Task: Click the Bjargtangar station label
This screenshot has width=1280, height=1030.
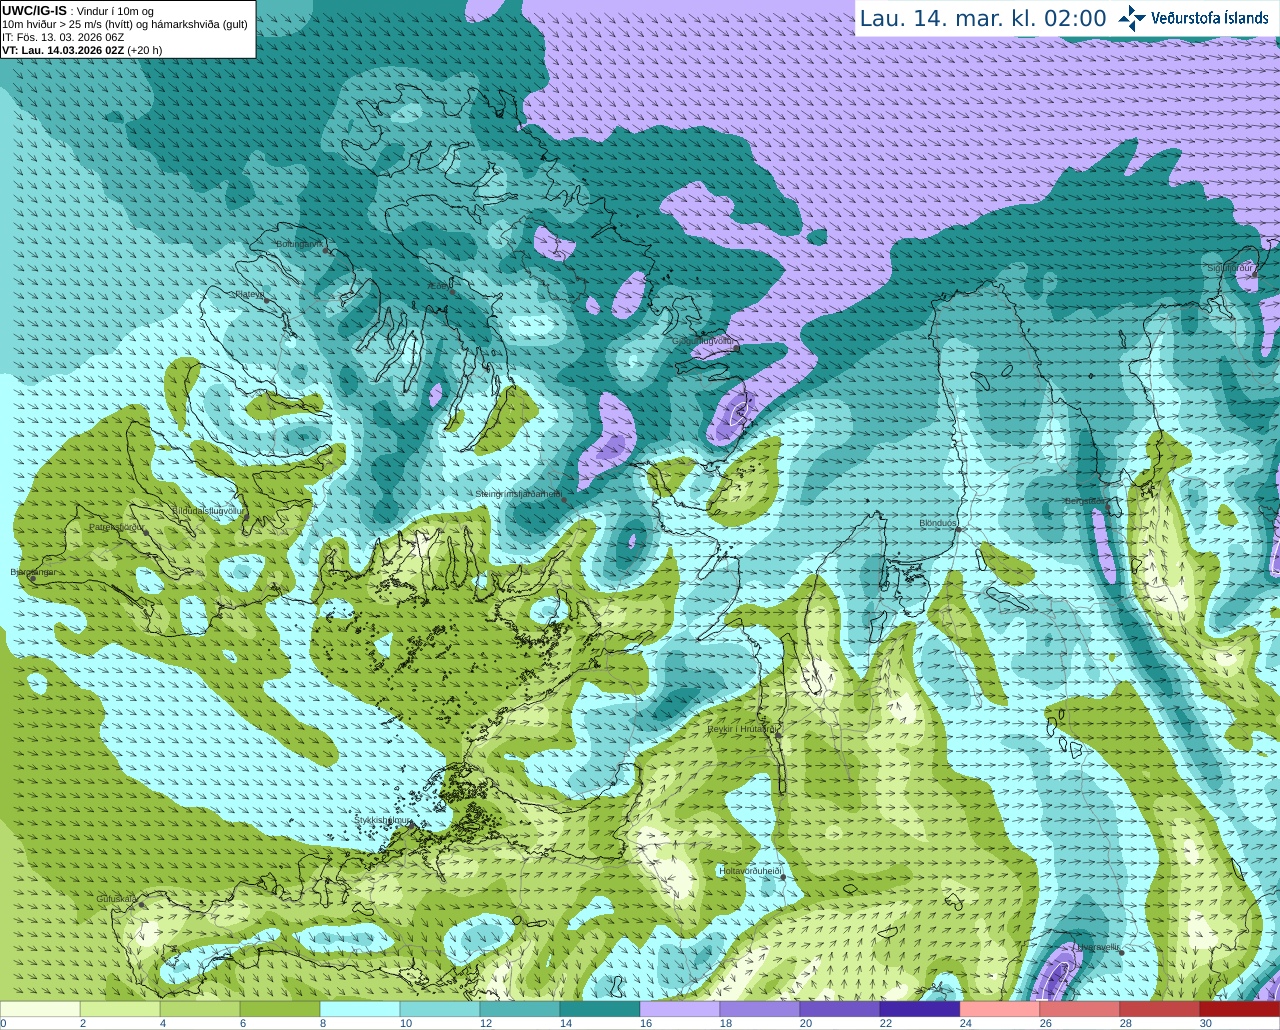Action: [33, 572]
